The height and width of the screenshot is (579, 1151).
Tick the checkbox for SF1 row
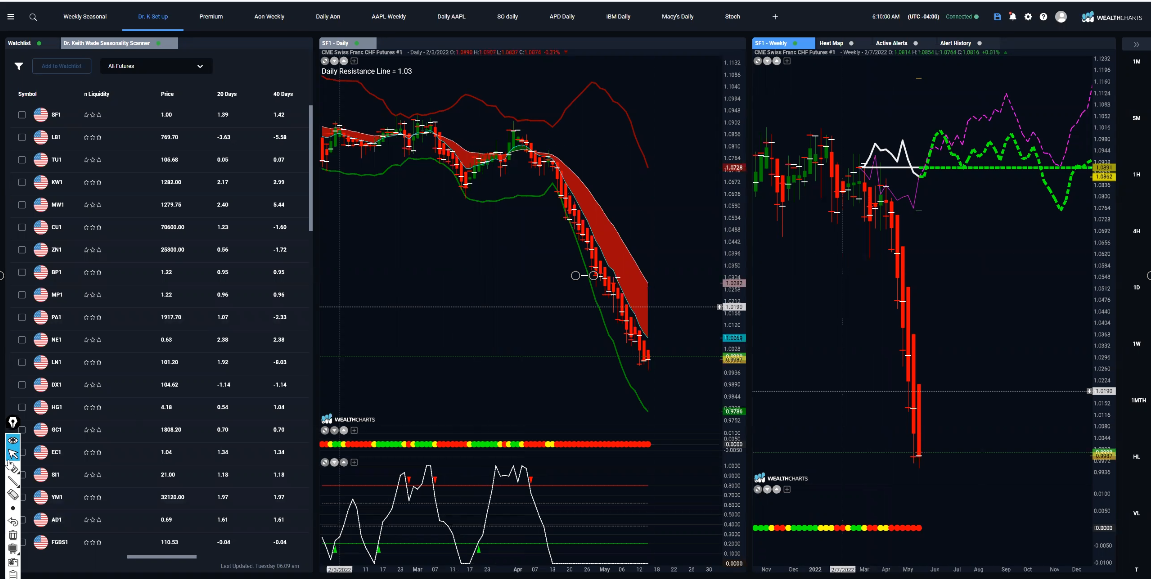point(22,115)
